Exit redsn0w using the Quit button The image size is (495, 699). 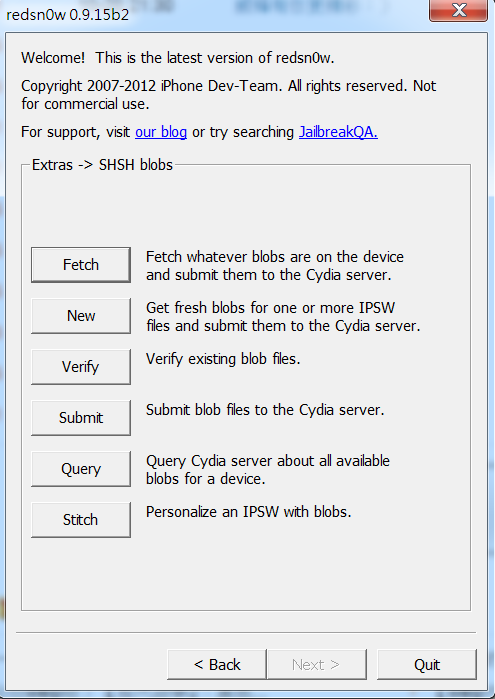coord(427,665)
